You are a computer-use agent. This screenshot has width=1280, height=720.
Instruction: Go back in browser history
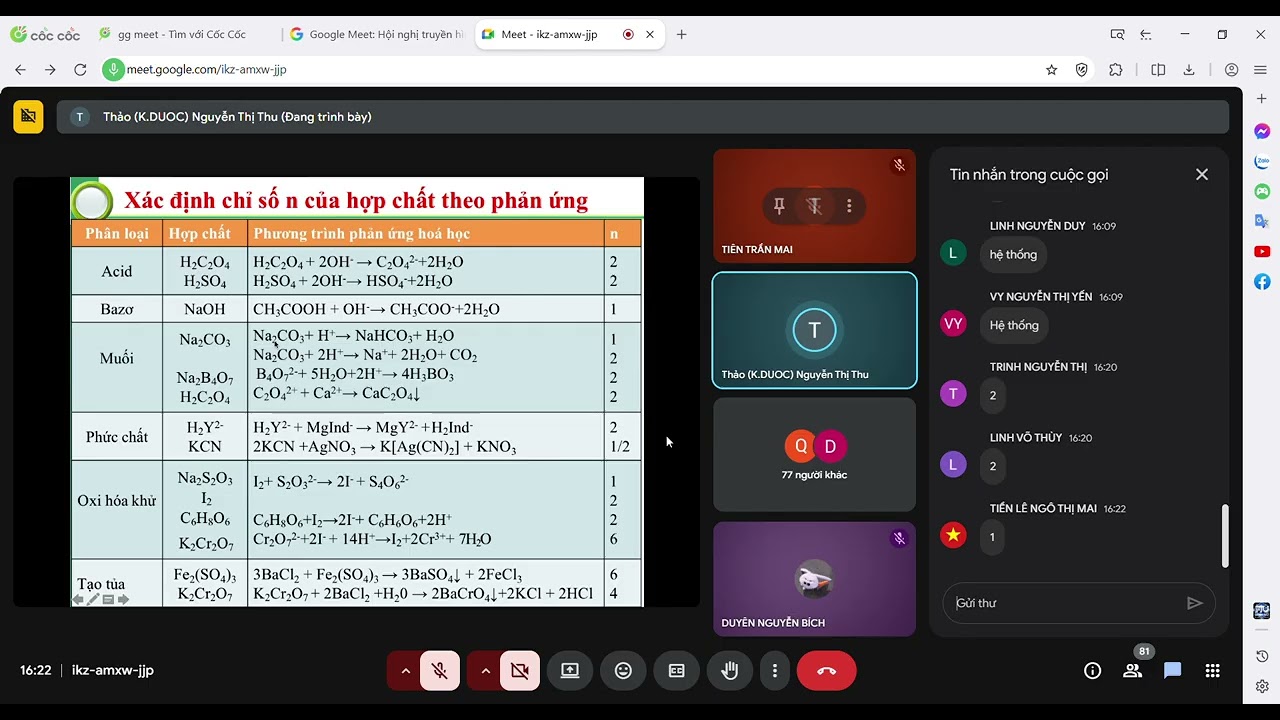pos(21,70)
